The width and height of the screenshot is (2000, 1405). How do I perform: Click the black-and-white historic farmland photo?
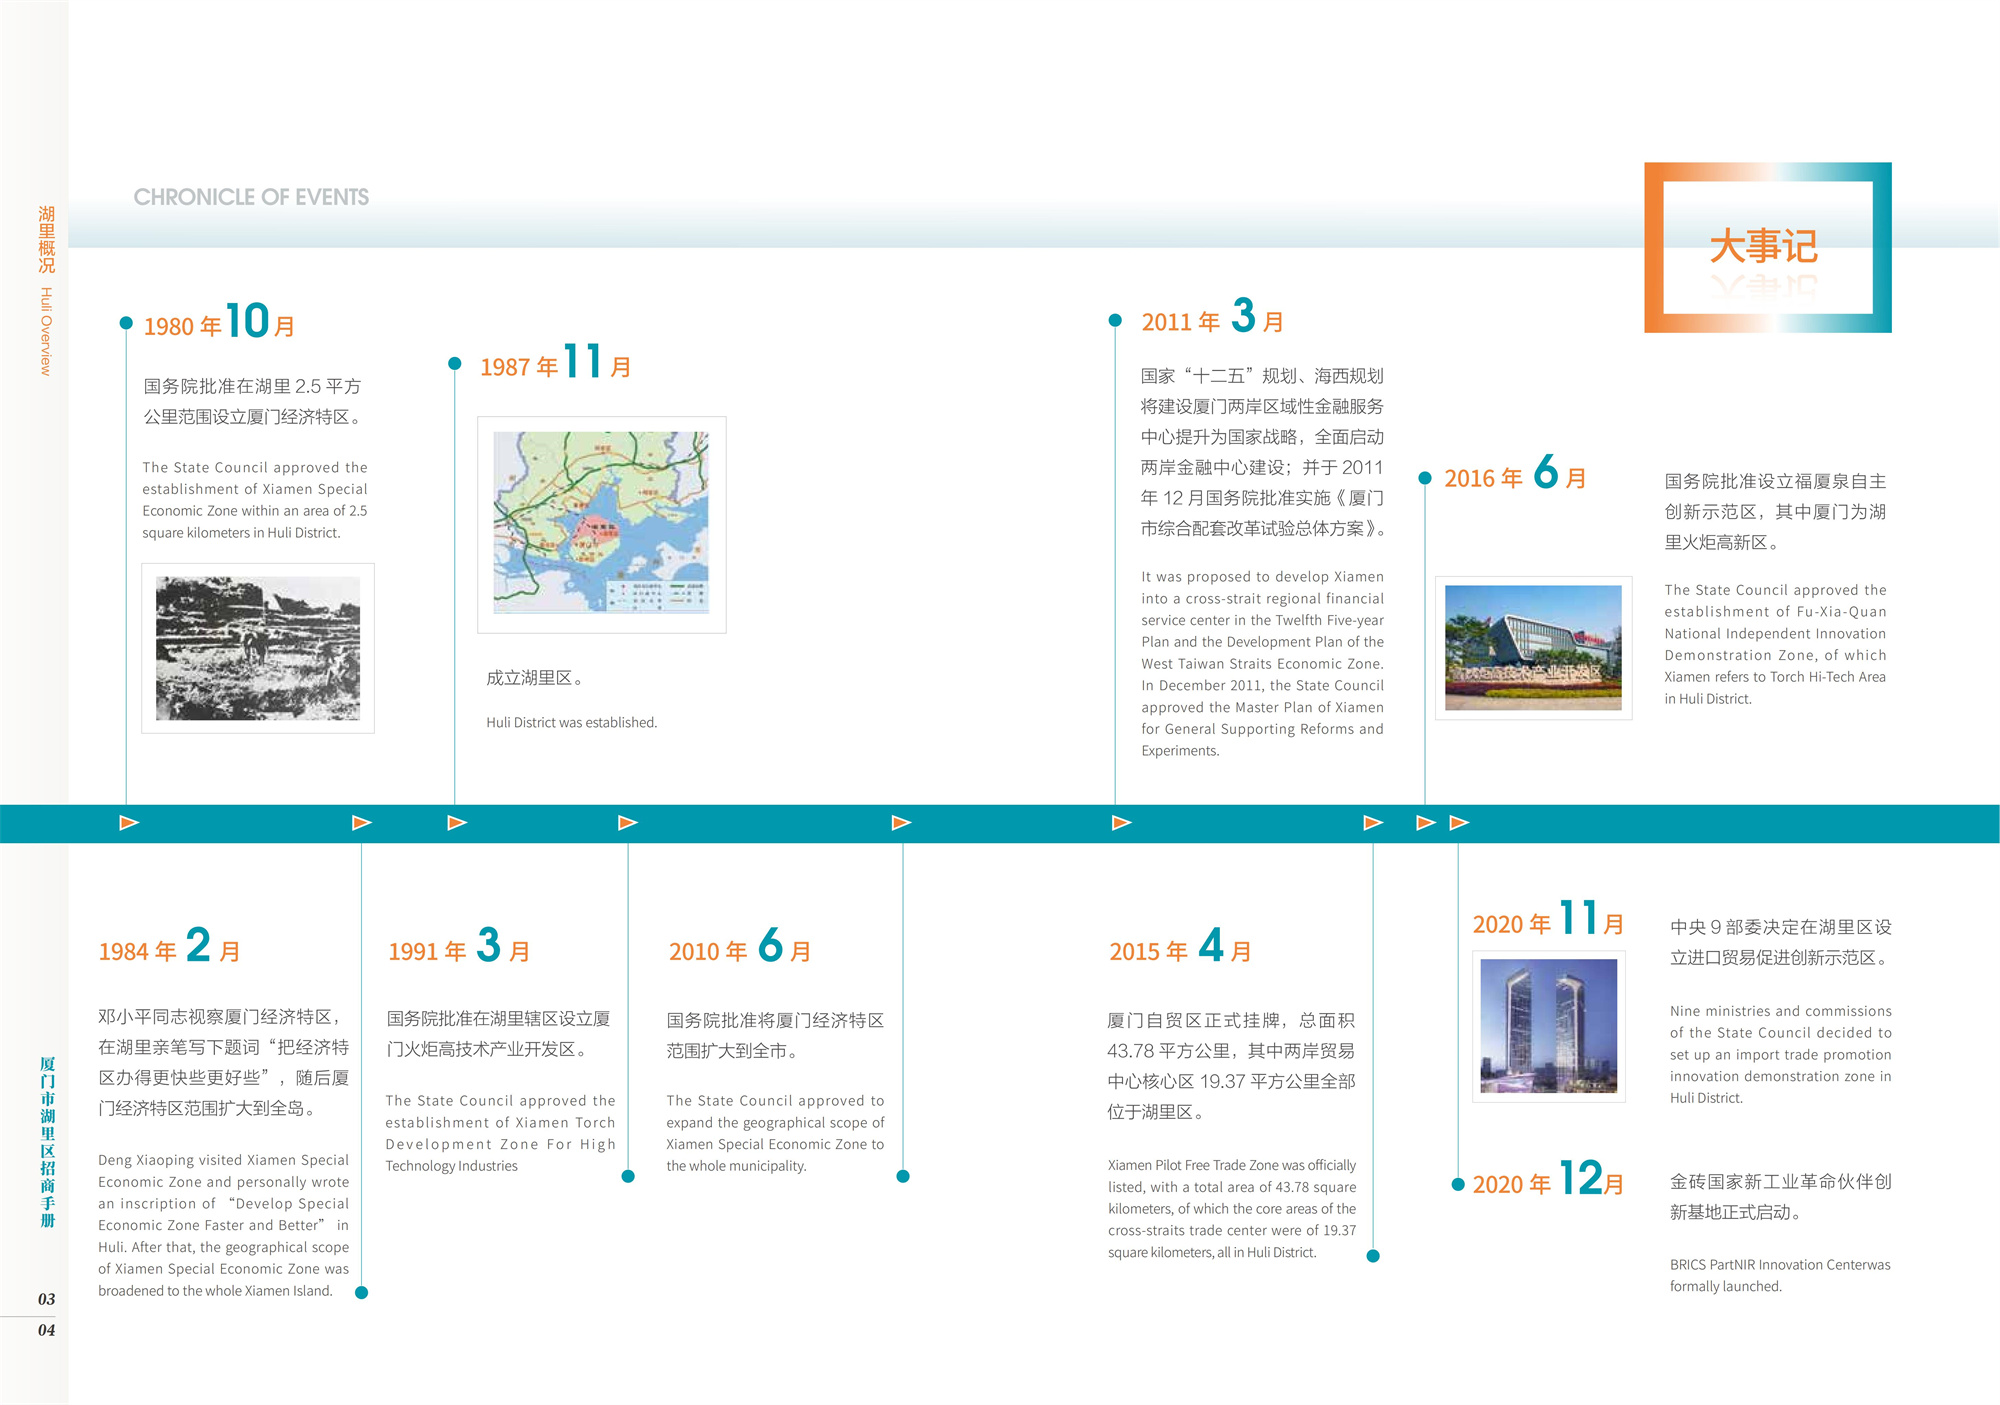(258, 648)
